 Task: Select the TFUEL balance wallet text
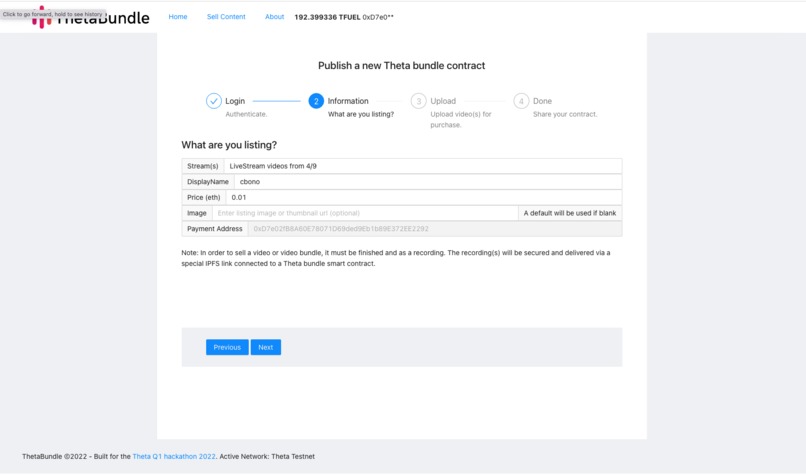[x=344, y=17]
